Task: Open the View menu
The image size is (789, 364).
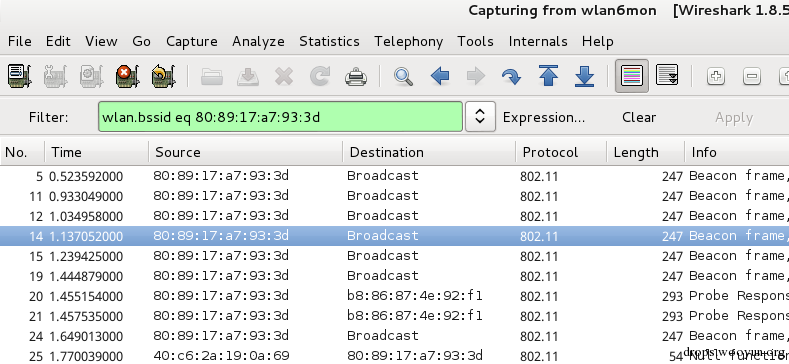Action: (x=101, y=41)
